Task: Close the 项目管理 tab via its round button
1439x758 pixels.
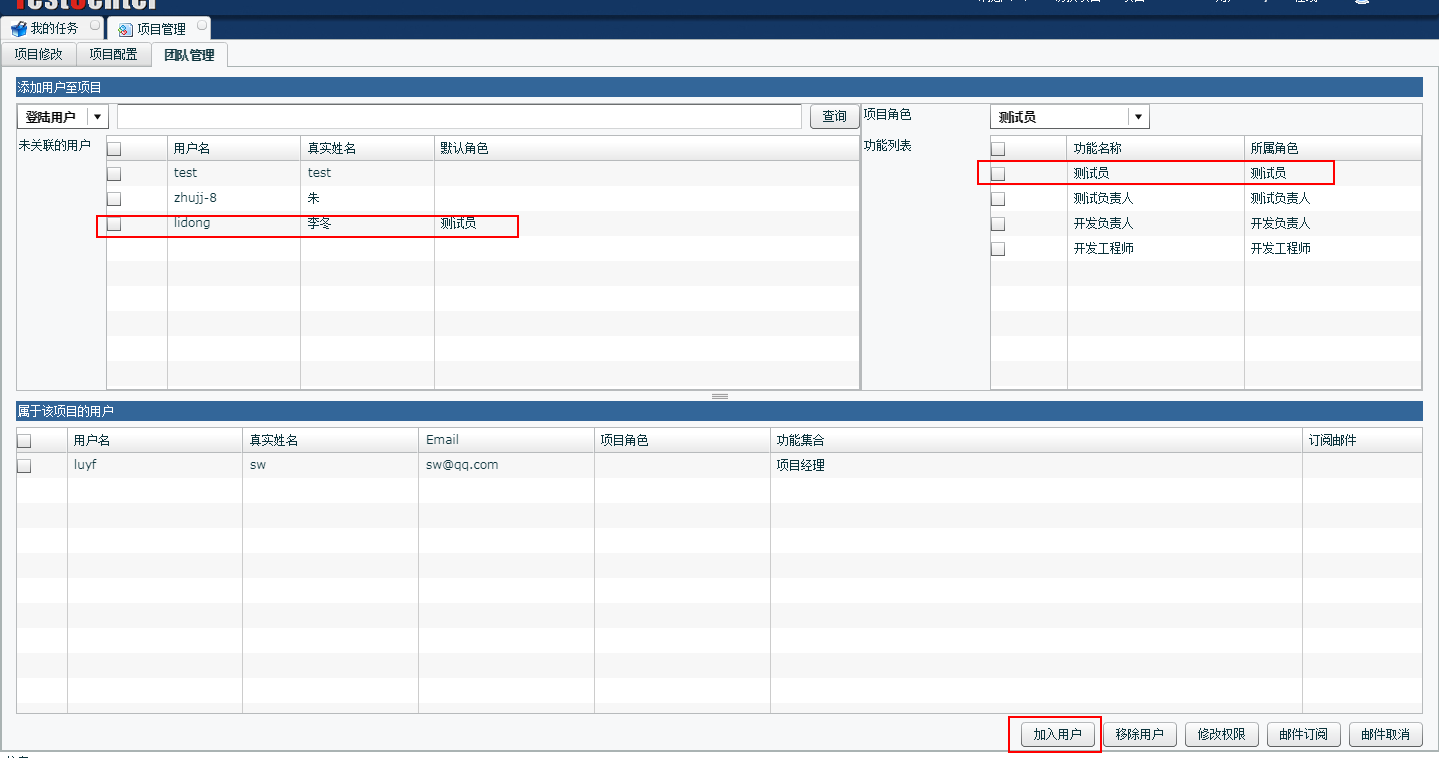Action: tap(201, 25)
